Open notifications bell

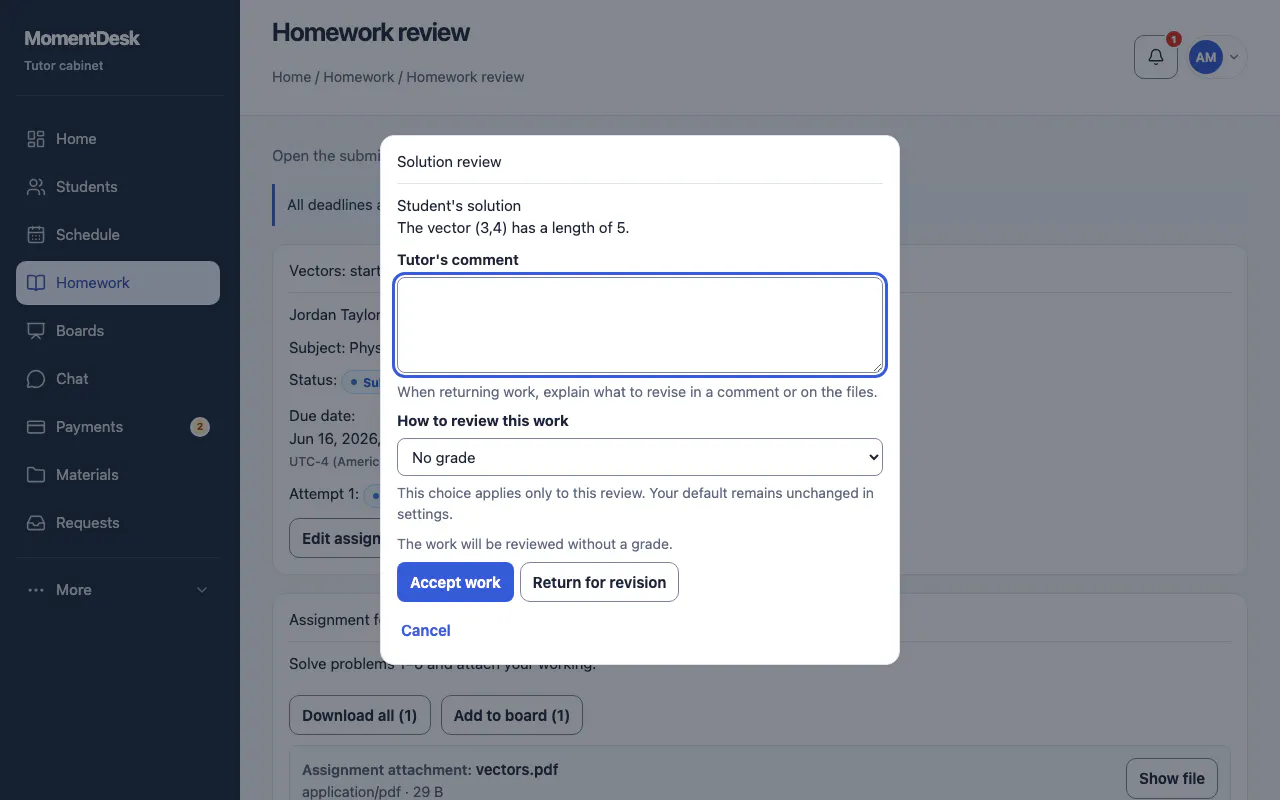click(x=1156, y=57)
